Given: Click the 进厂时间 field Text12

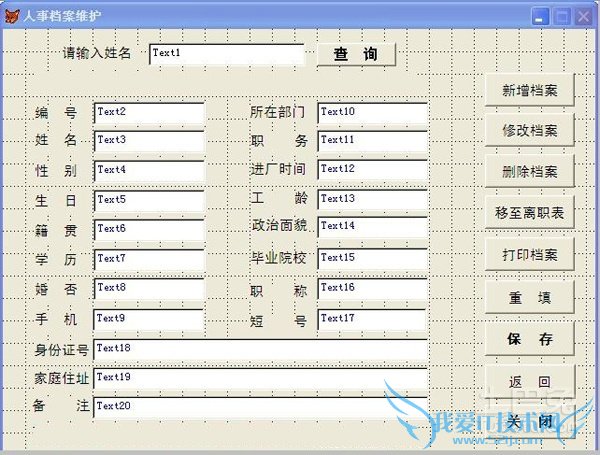Looking at the screenshot, I should pos(372,170).
